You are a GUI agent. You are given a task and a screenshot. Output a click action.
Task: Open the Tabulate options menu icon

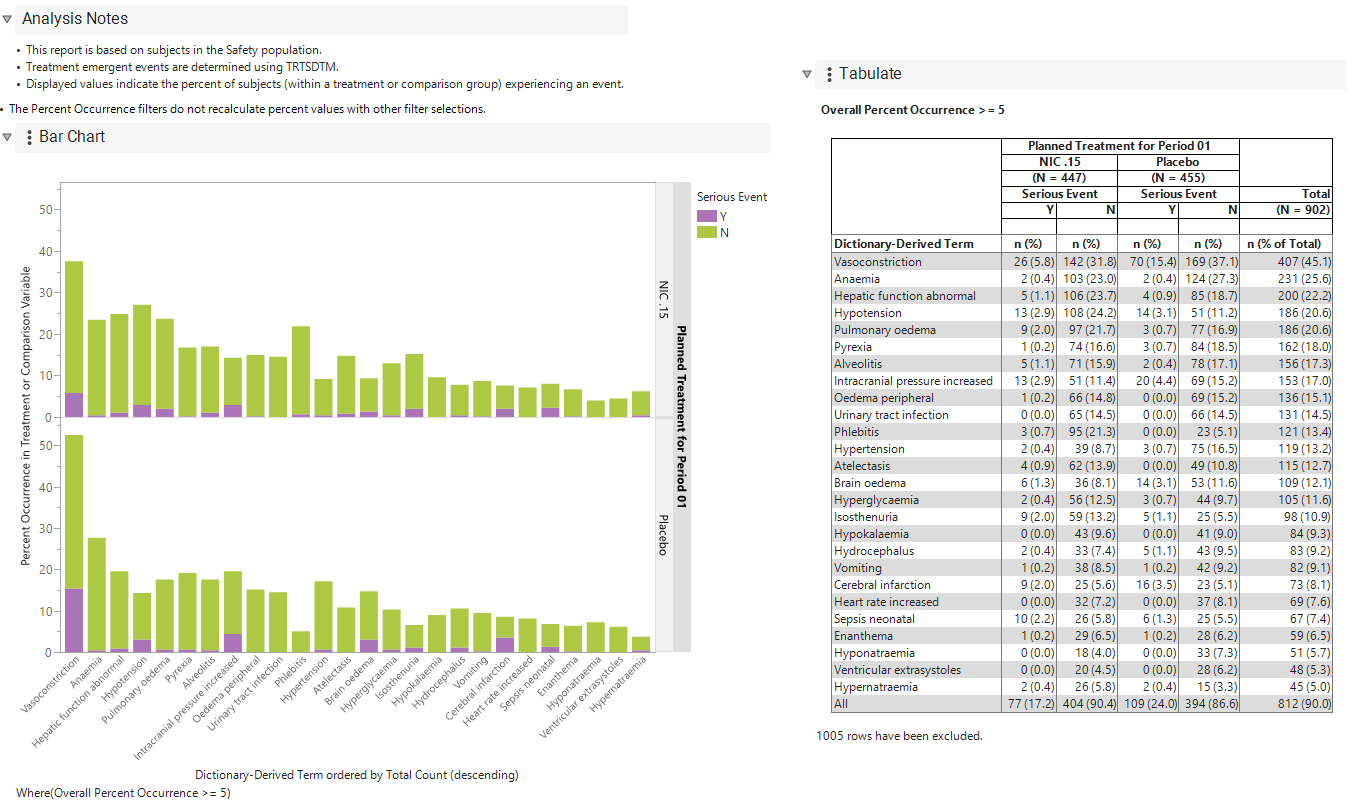pos(829,74)
